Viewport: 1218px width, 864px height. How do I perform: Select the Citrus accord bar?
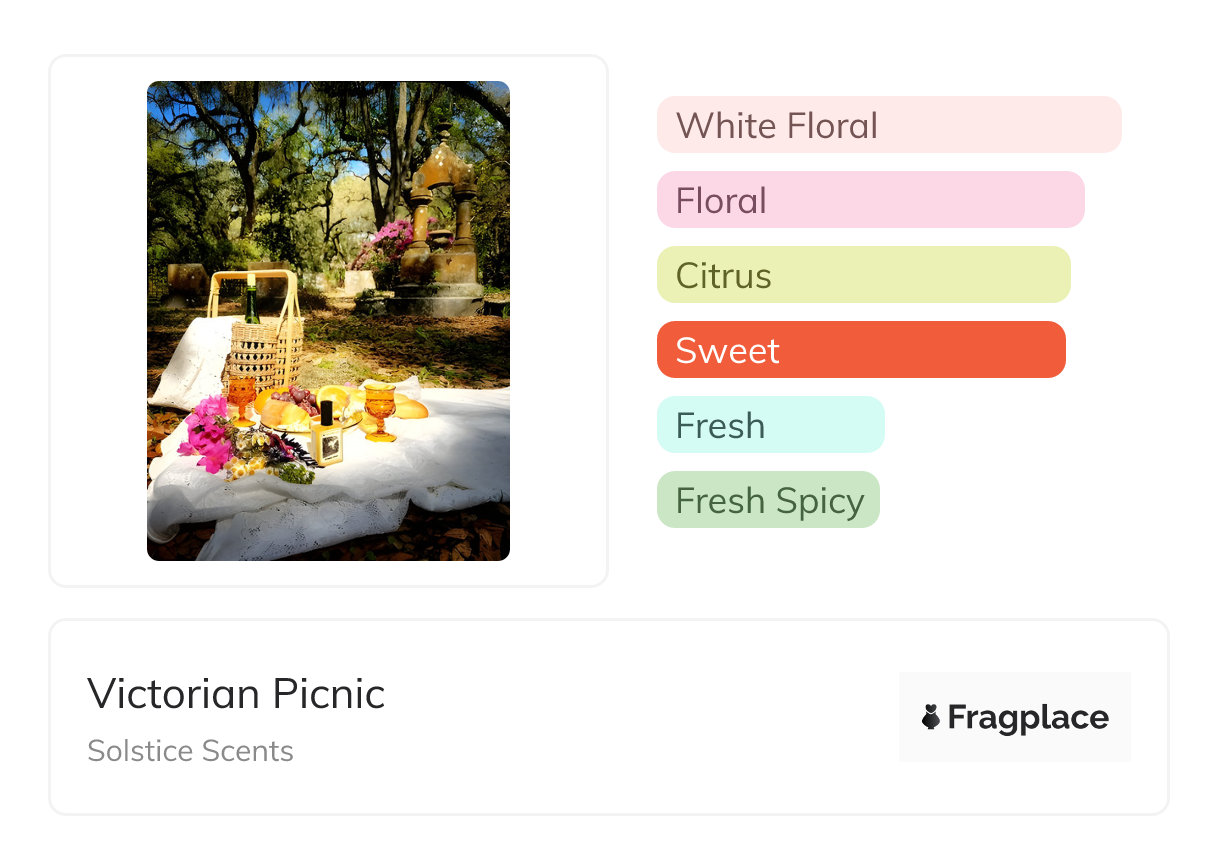pyautogui.click(x=863, y=275)
